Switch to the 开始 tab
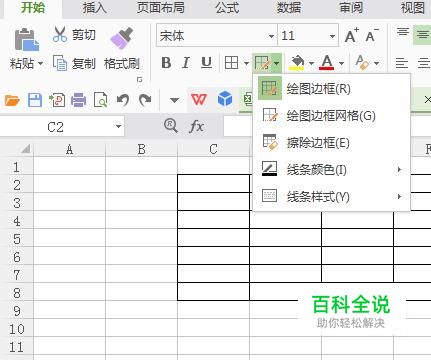Screen dimensions: 431x360 point(33,7)
